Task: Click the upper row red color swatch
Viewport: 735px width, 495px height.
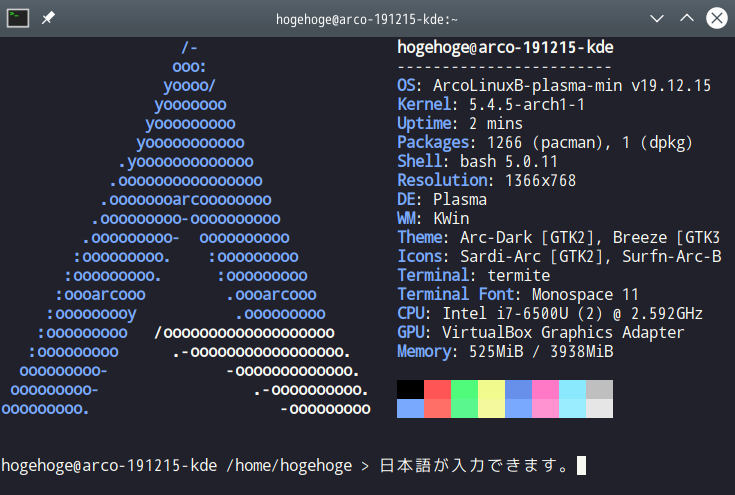Action: click(x=437, y=390)
